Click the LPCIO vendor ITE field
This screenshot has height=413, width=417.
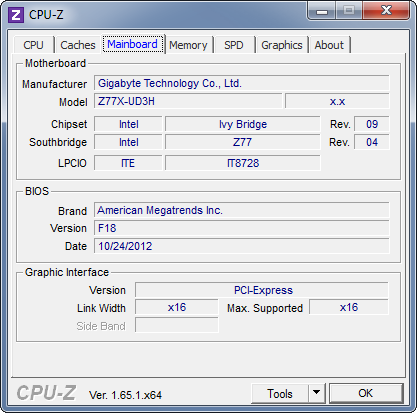128,163
